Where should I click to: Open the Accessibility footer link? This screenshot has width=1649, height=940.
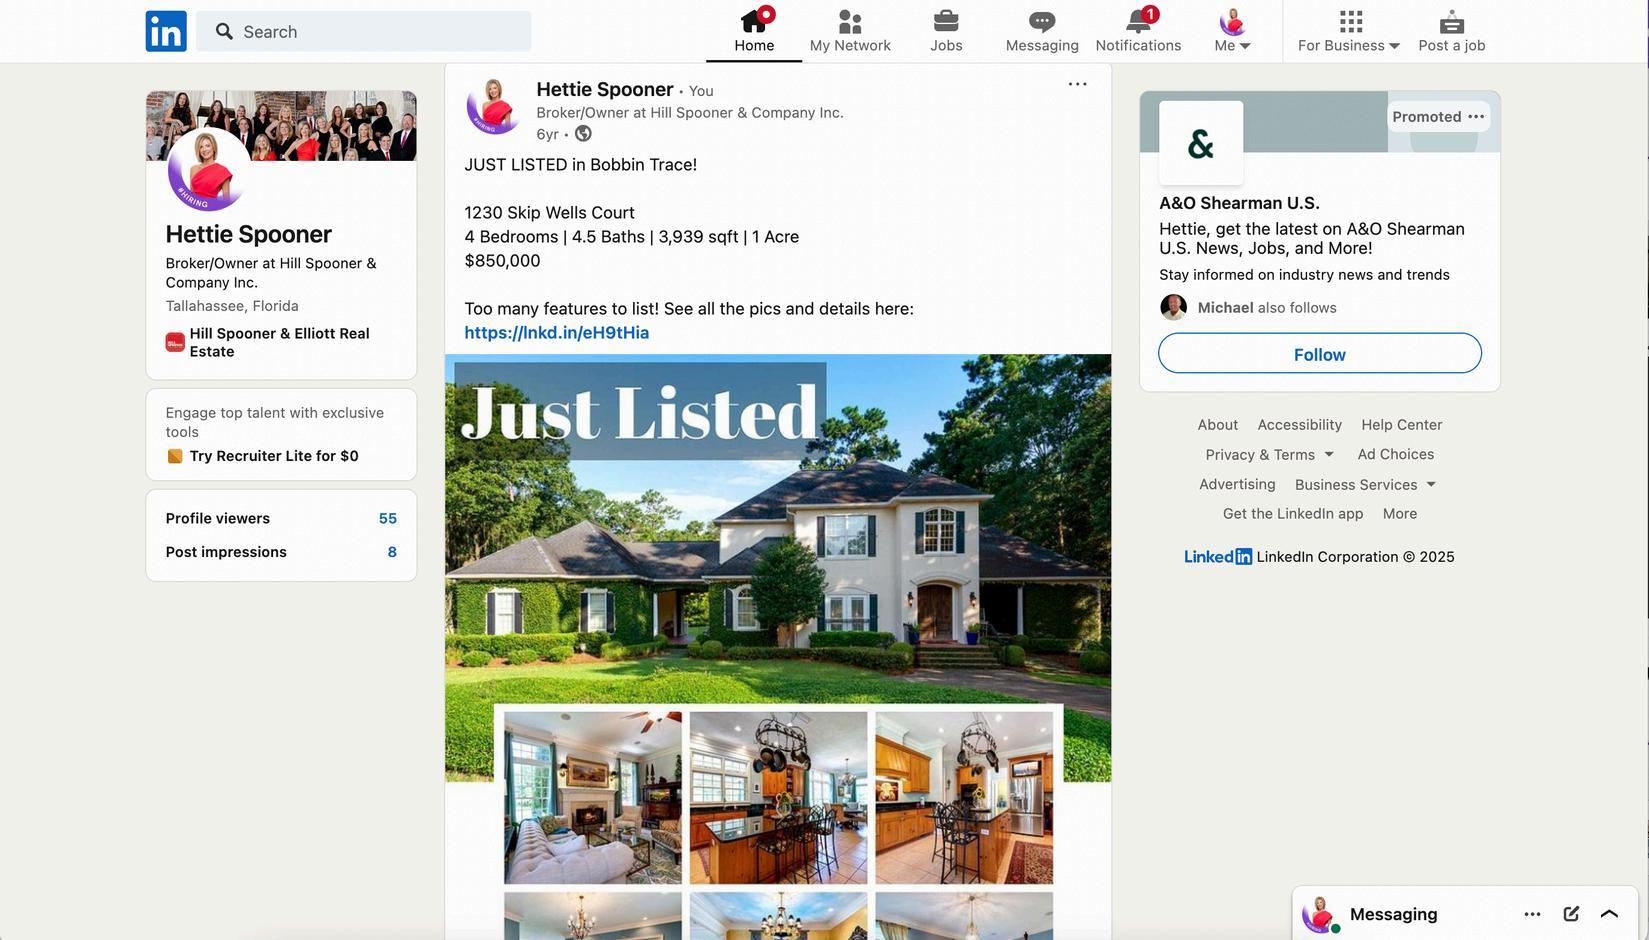click(x=1300, y=425)
